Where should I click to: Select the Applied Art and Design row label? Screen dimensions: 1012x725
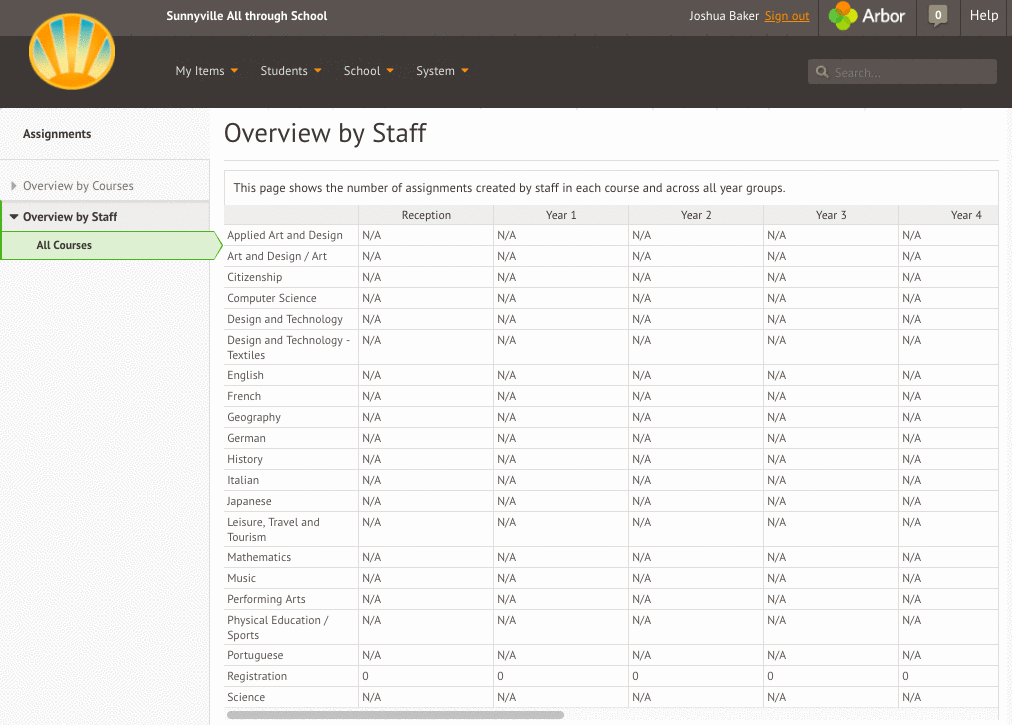coord(285,236)
